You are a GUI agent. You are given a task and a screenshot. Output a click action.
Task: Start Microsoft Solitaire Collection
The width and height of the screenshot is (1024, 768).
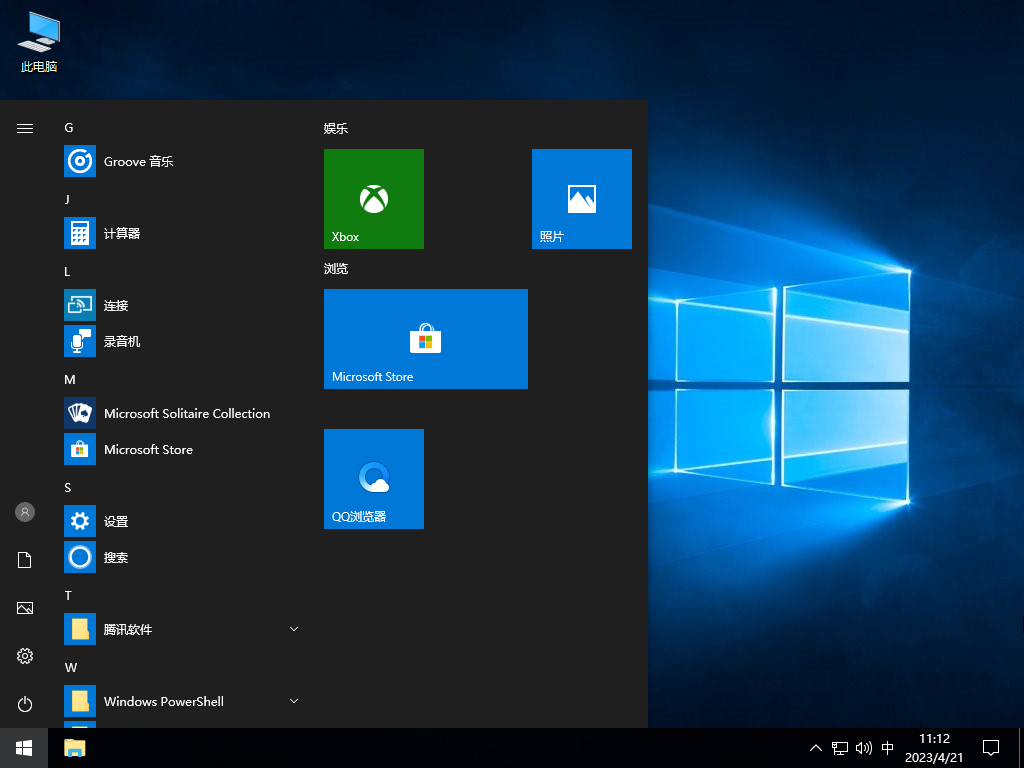pyautogui.click(x=187, y=413)
